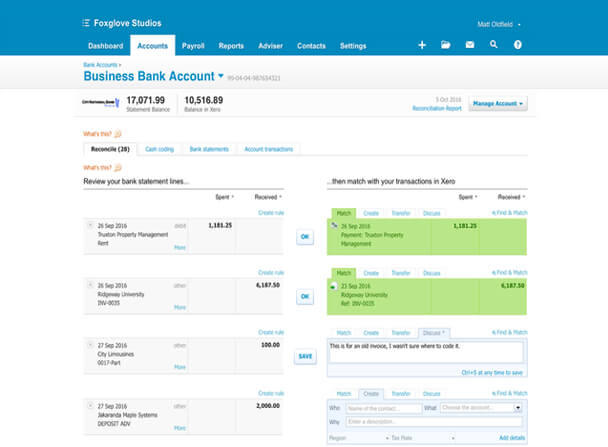Sort by Received in Xero transactions column

[511, 197]
